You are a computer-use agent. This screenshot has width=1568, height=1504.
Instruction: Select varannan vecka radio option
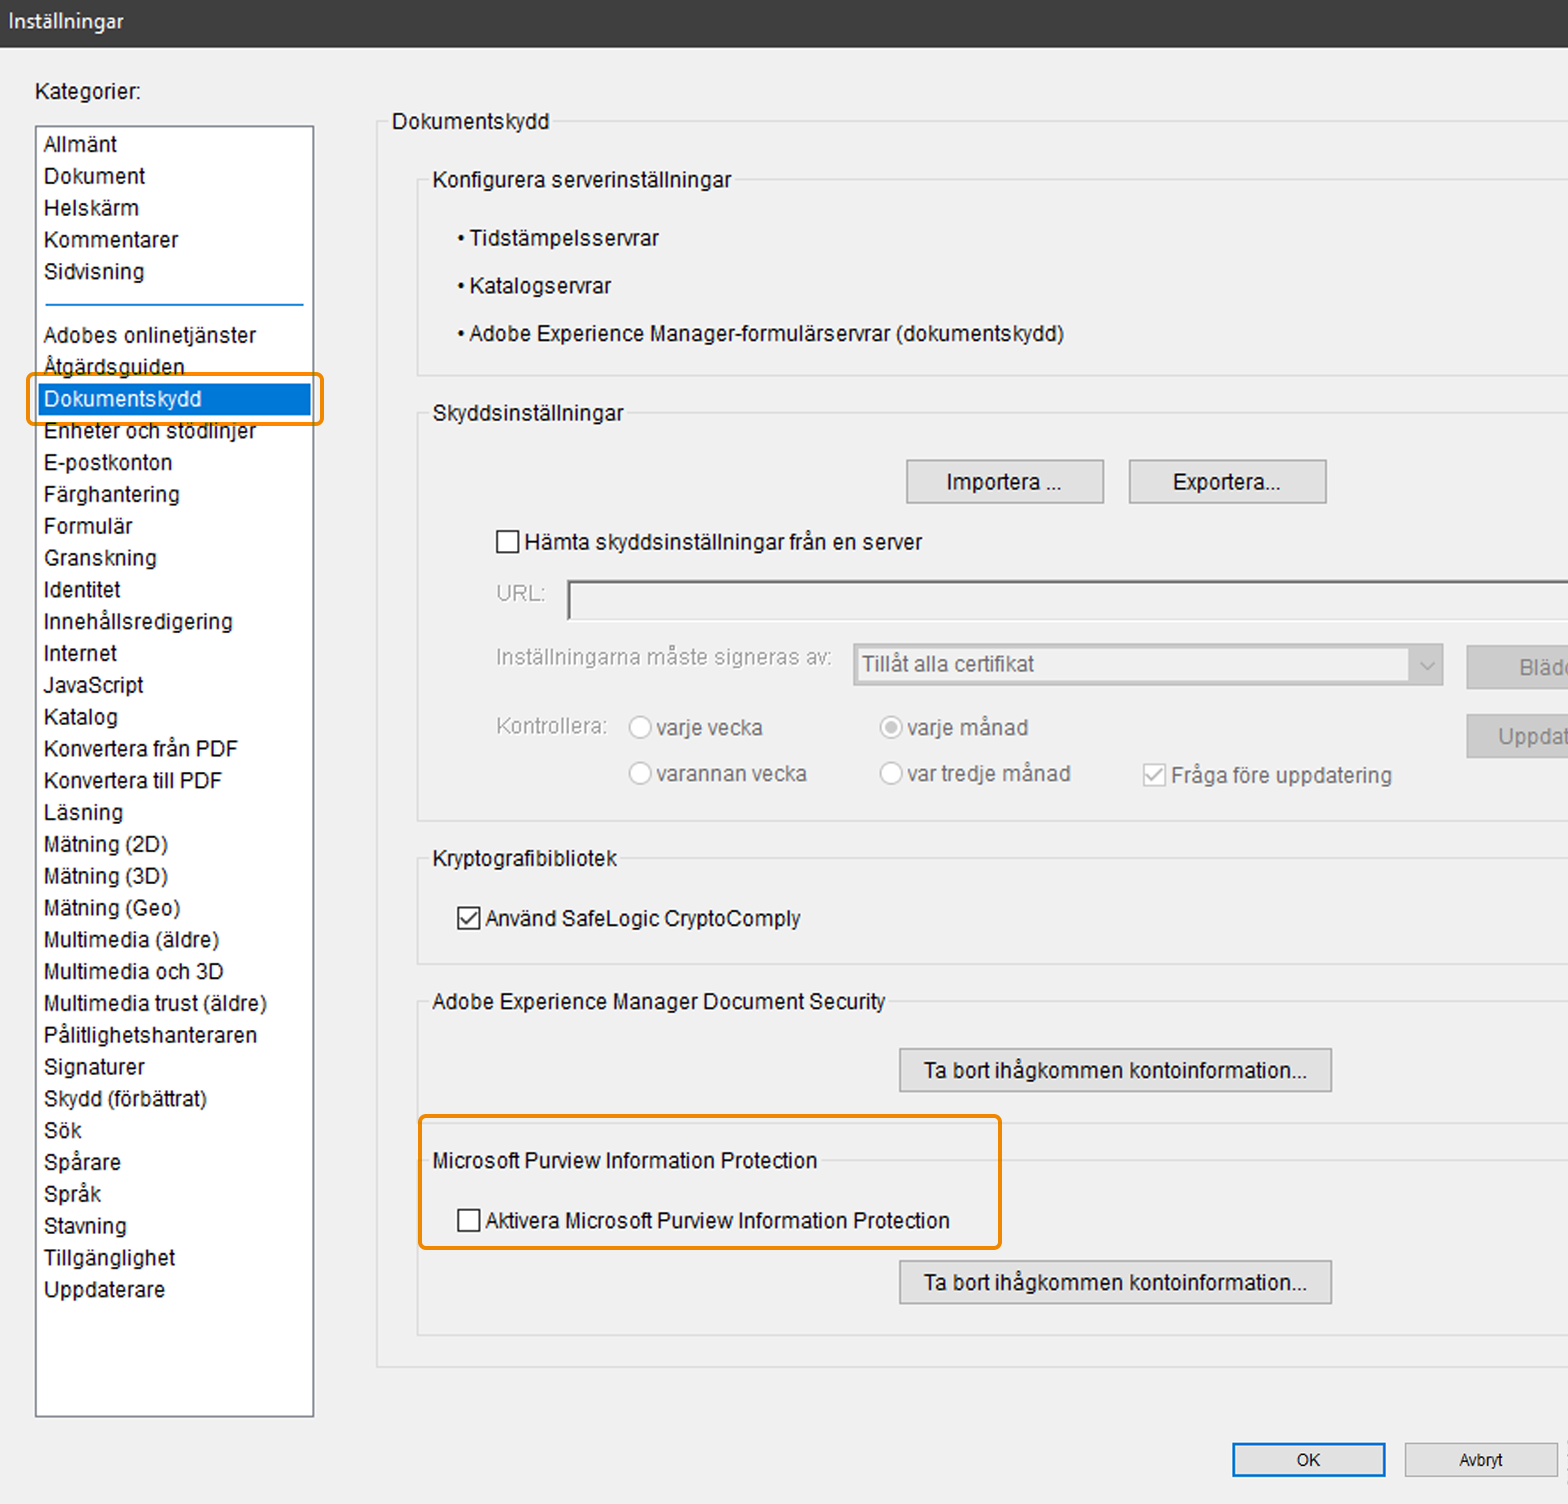tap(640, 773)
